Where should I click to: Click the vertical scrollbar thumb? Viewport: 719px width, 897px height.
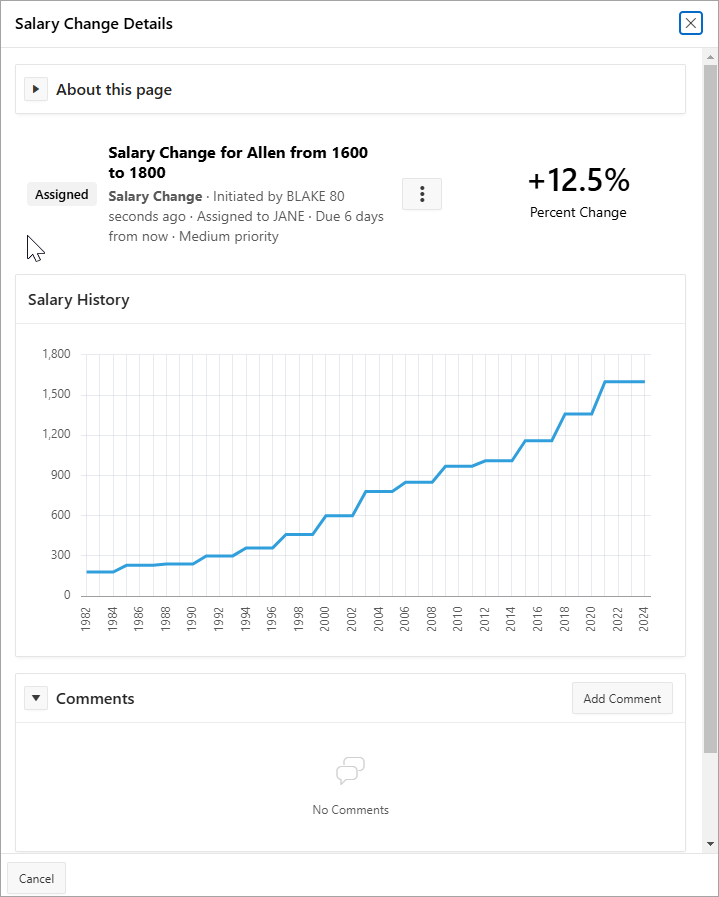710,400
